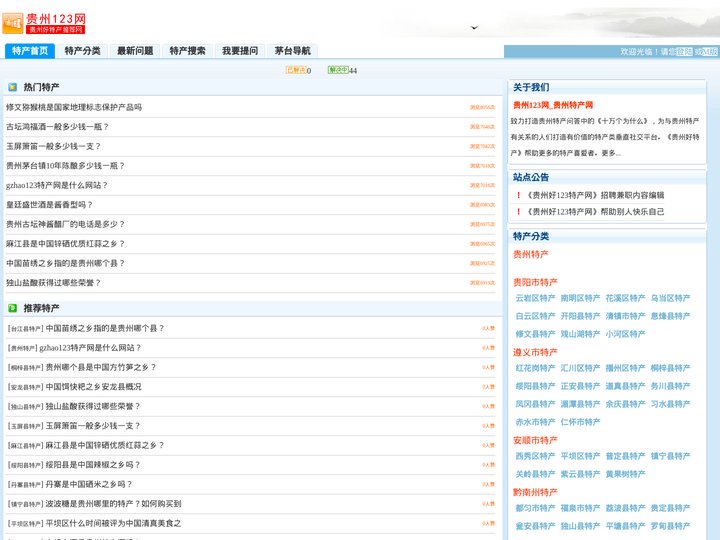Open 中国饵快粑之乡安龙县概况 article
720x540 pixels.
[94, 387]
